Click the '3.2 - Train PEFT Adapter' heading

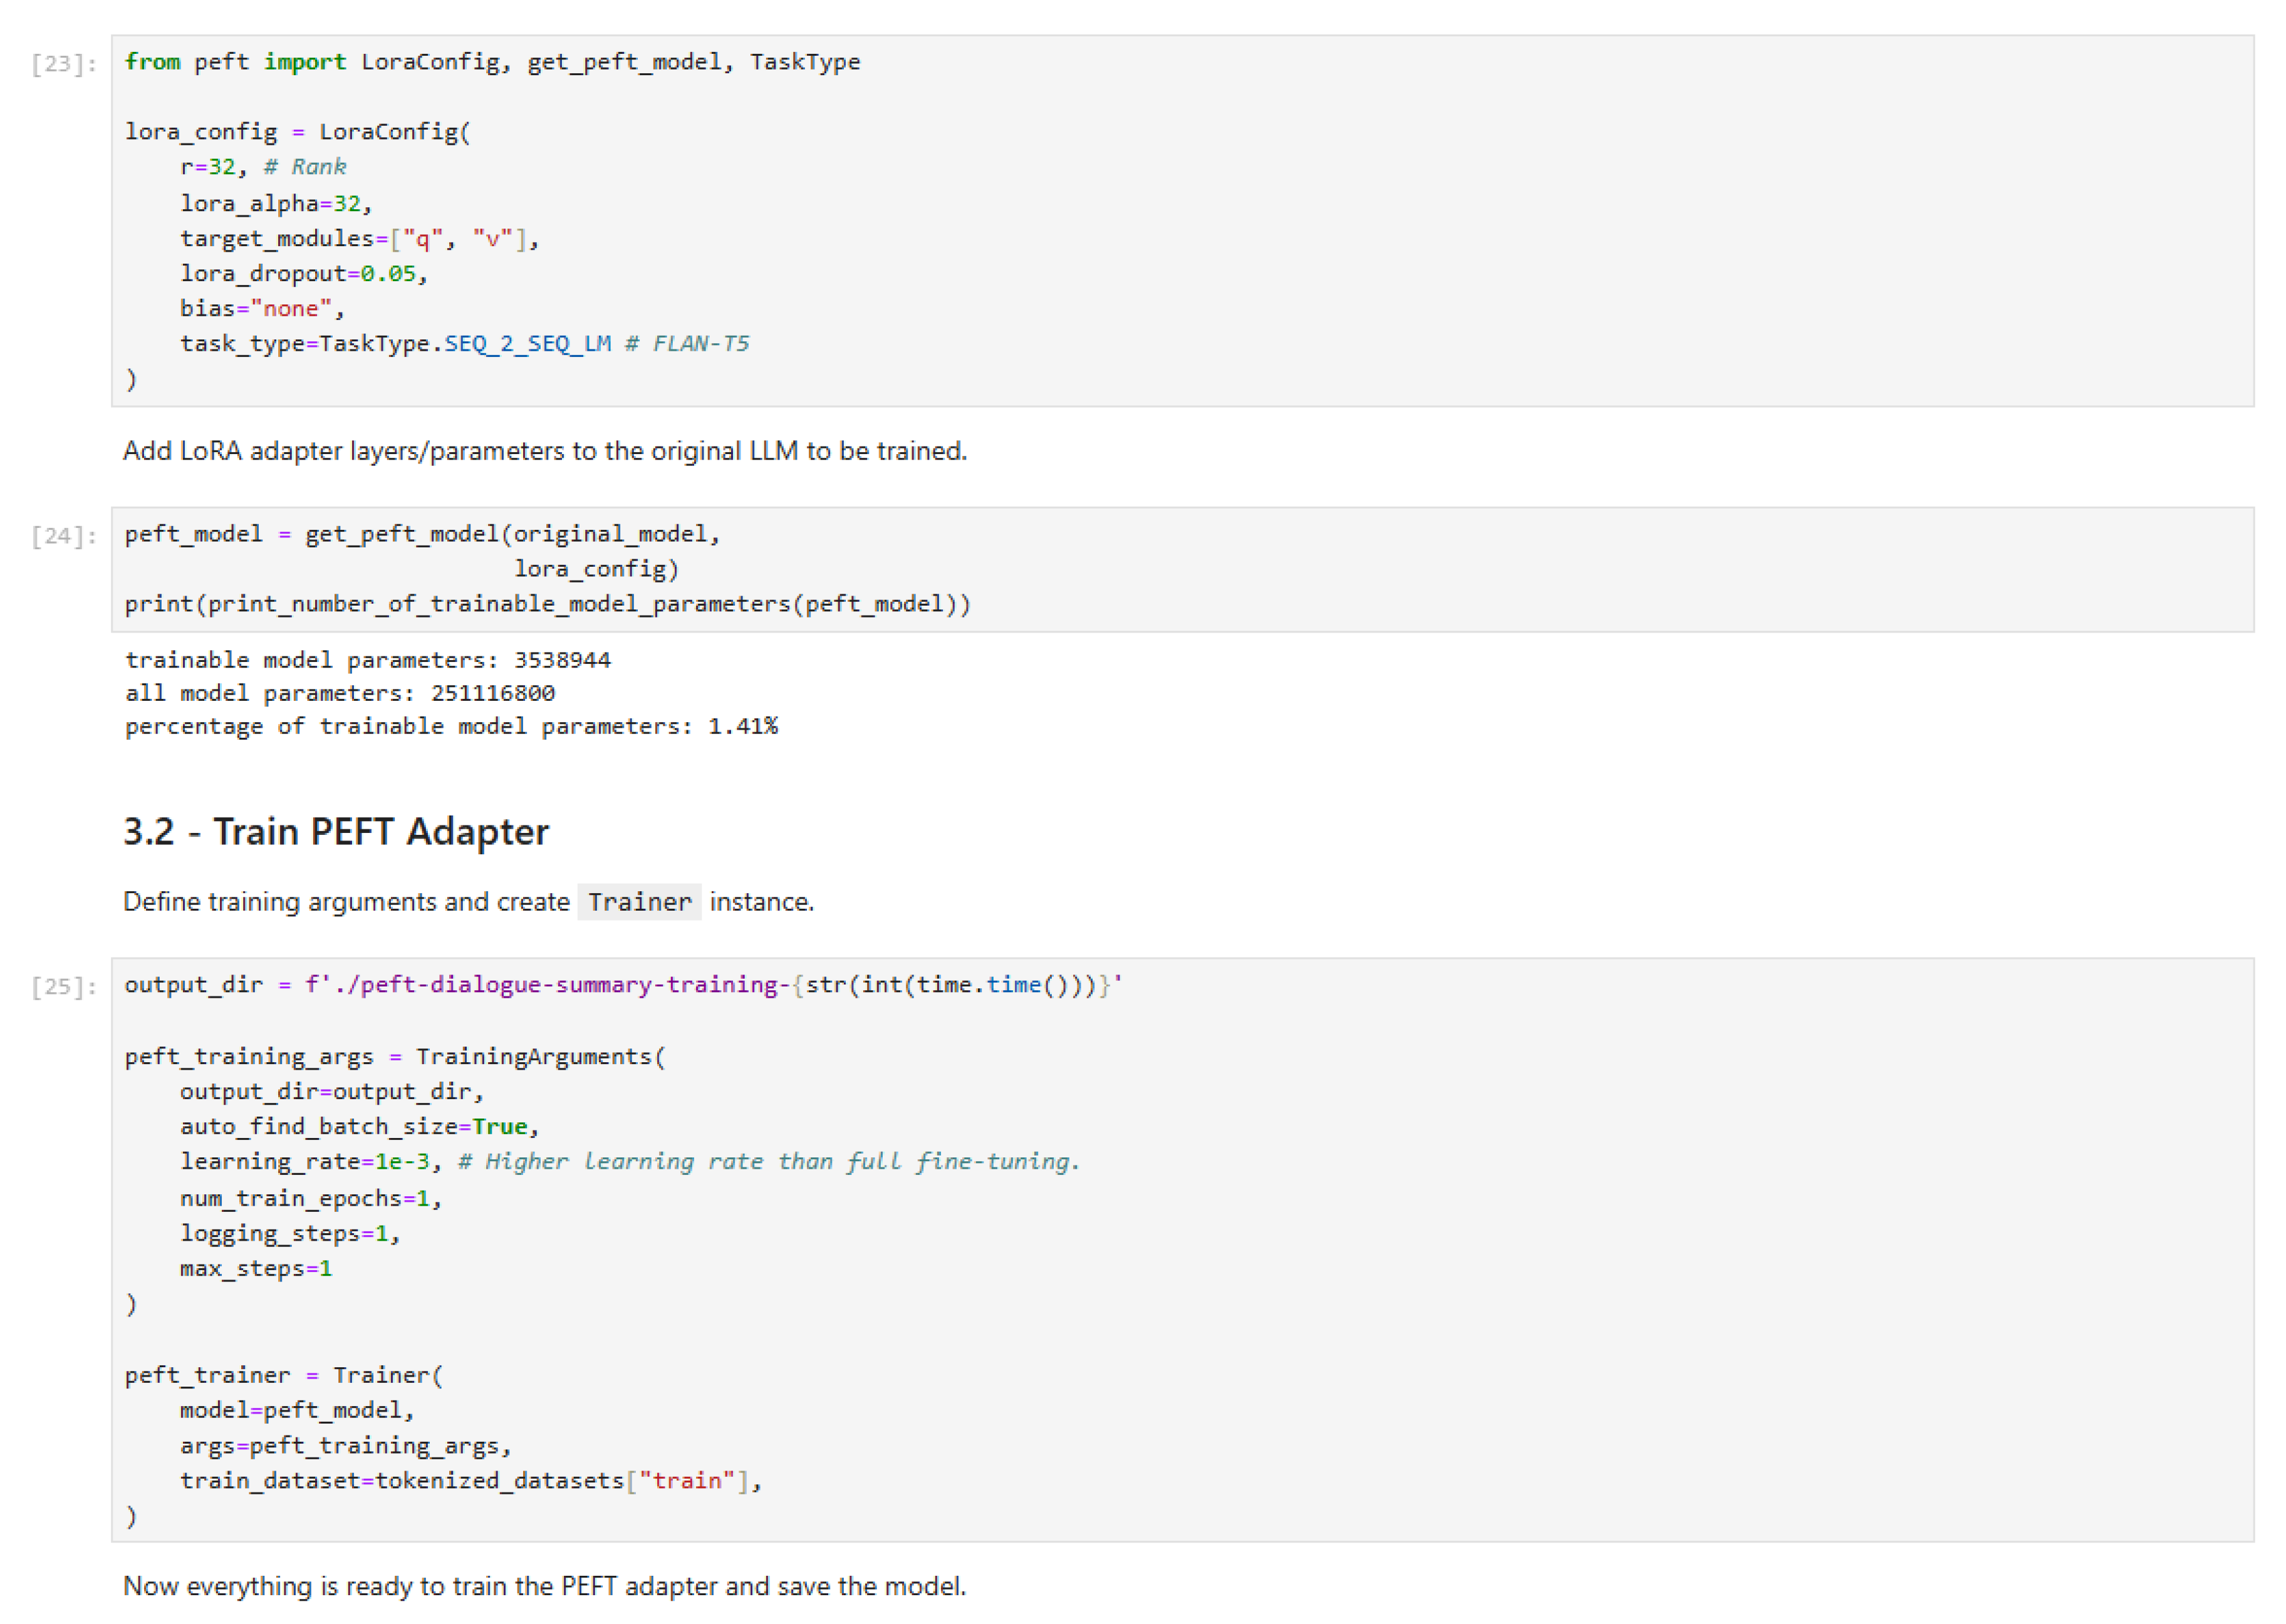[335, 832]
